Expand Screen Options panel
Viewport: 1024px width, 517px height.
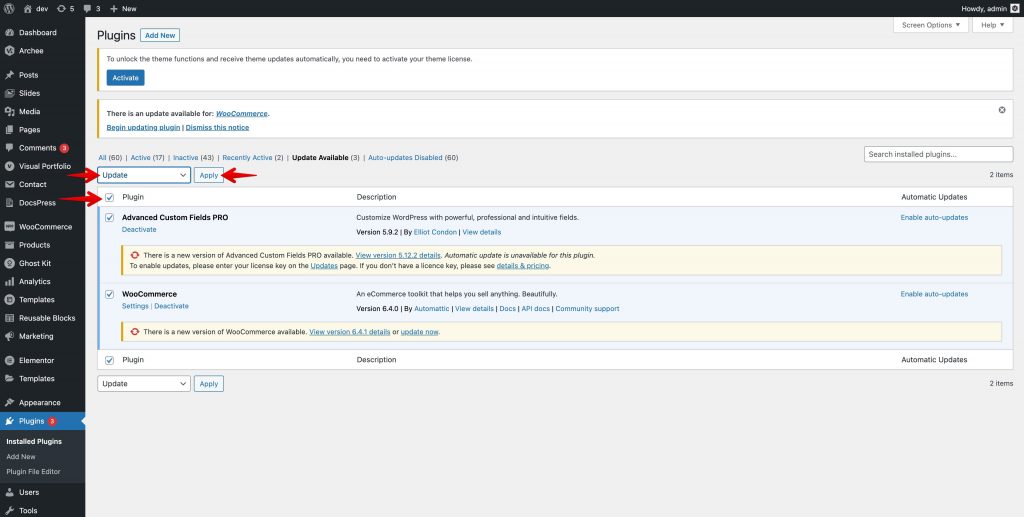931,25
